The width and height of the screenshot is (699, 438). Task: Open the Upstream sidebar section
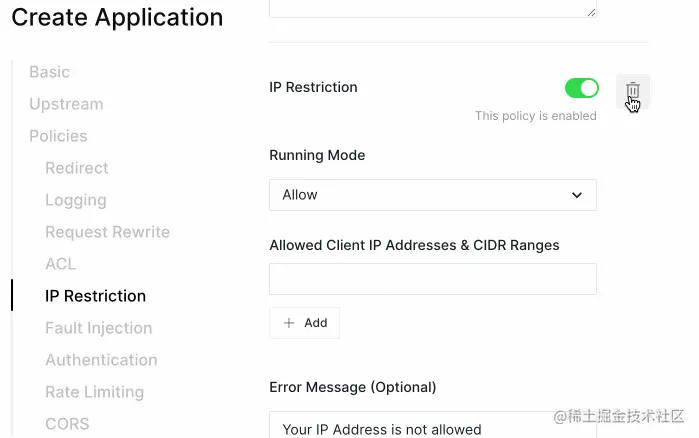tap(66, 104)
